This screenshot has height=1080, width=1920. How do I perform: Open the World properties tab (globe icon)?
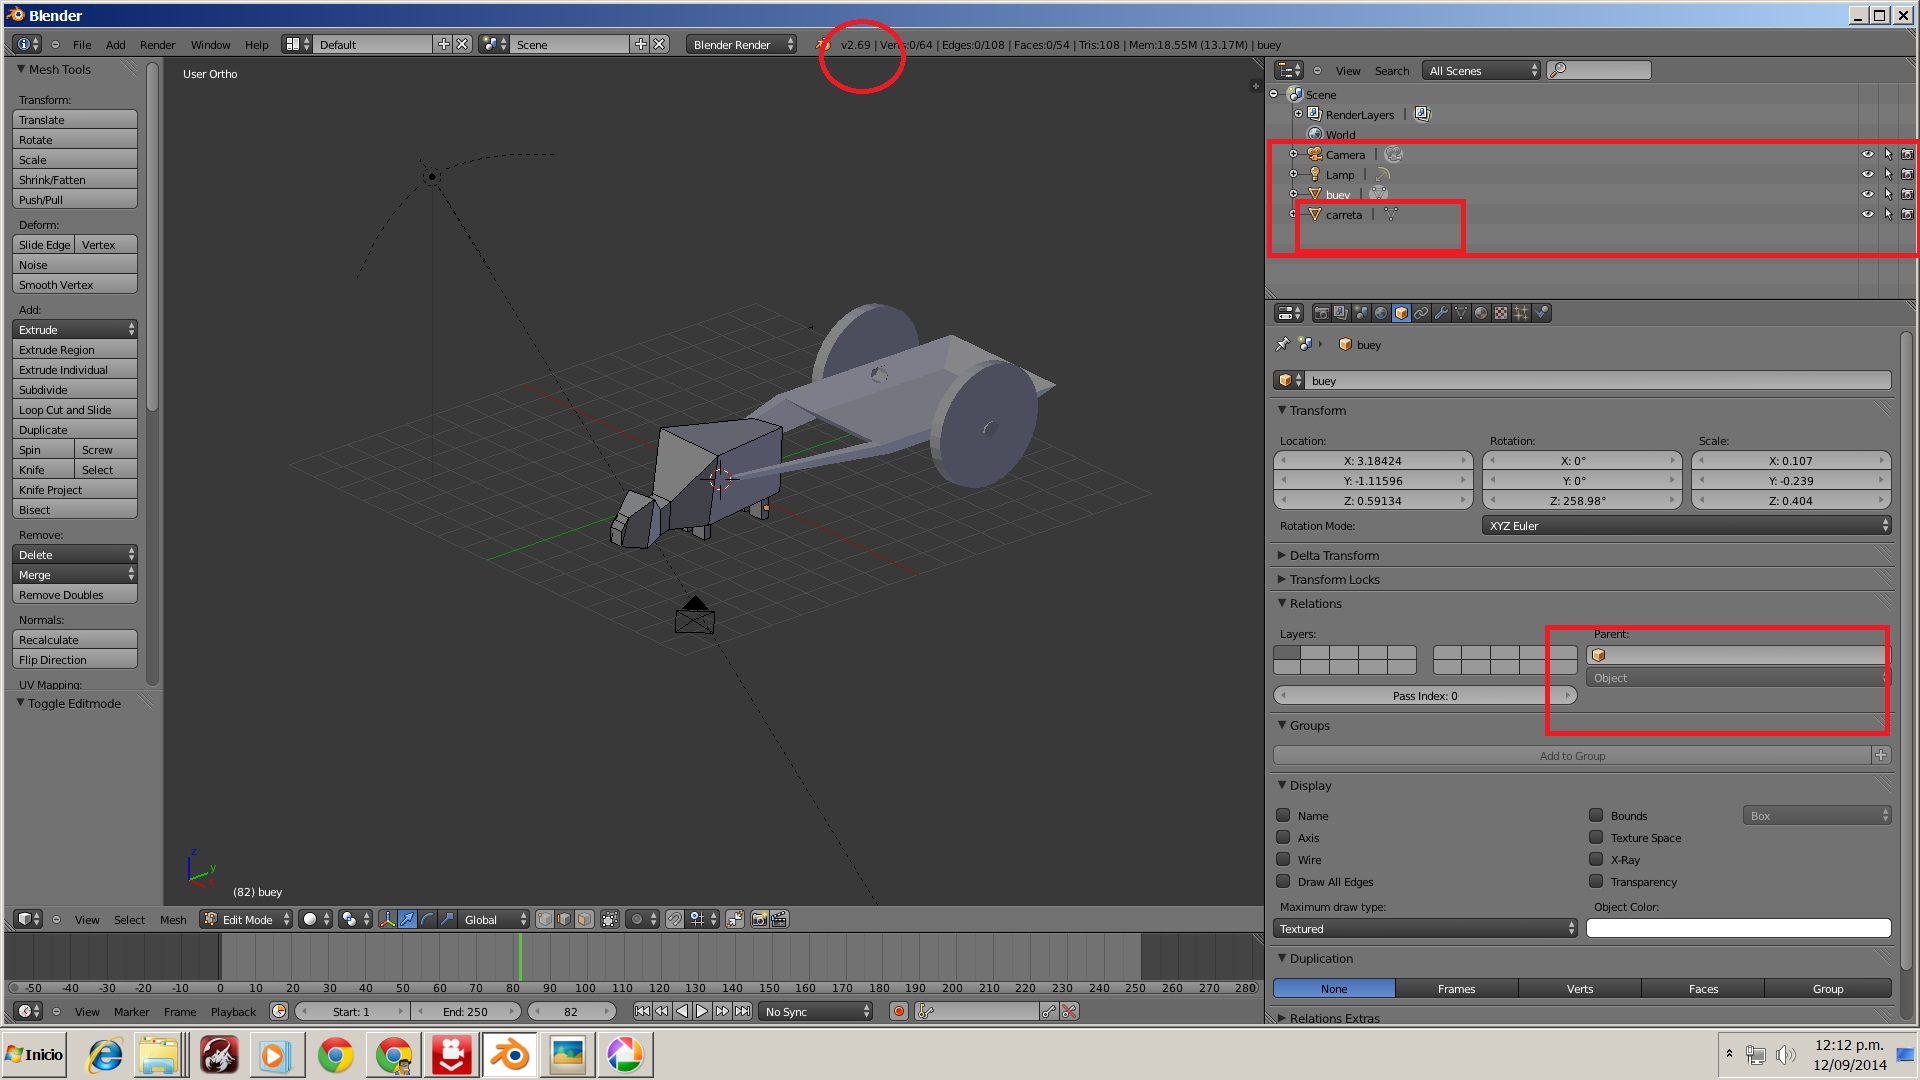click(x=1381, y=313)
